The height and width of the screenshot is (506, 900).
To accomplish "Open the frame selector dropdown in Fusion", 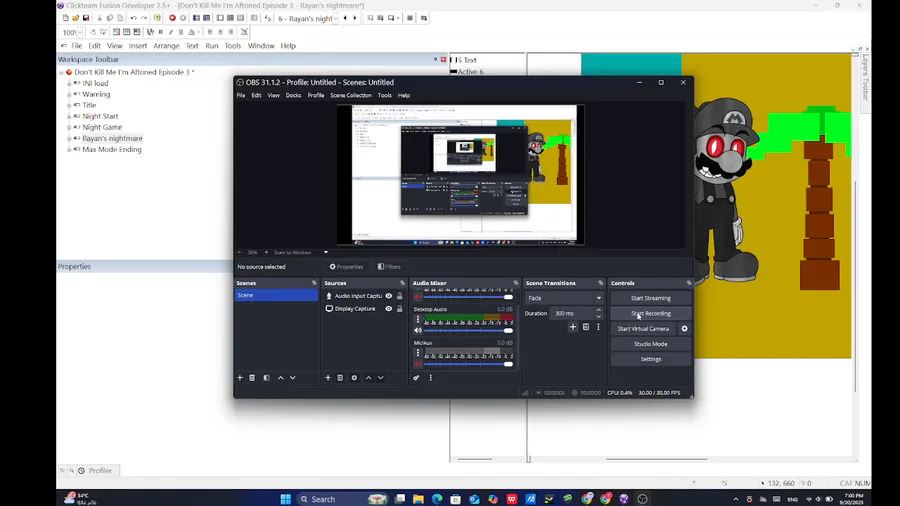I will (x=336, y=18).
